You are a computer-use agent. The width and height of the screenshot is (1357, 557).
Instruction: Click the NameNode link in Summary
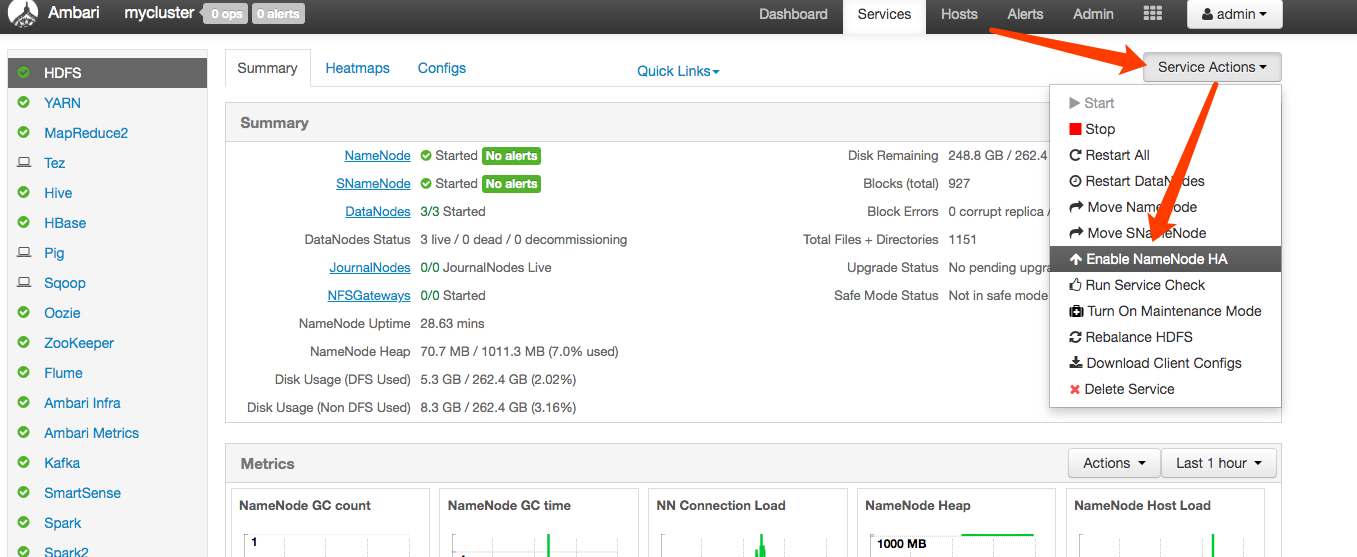377,156
